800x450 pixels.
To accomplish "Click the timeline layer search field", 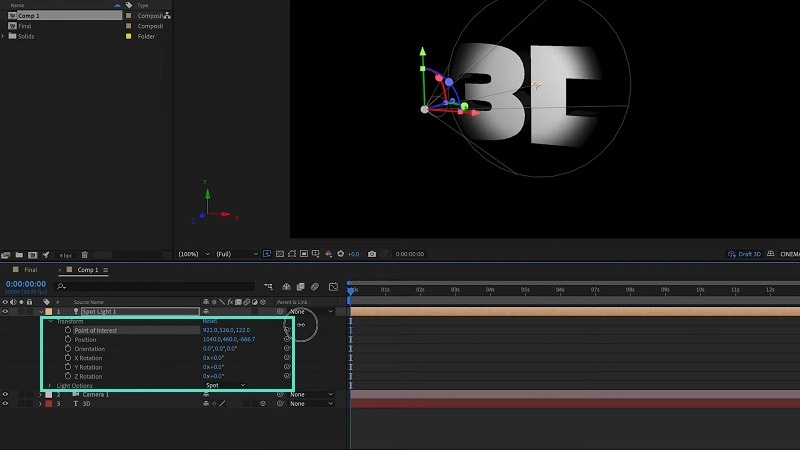I will click(x=155, y=286).
